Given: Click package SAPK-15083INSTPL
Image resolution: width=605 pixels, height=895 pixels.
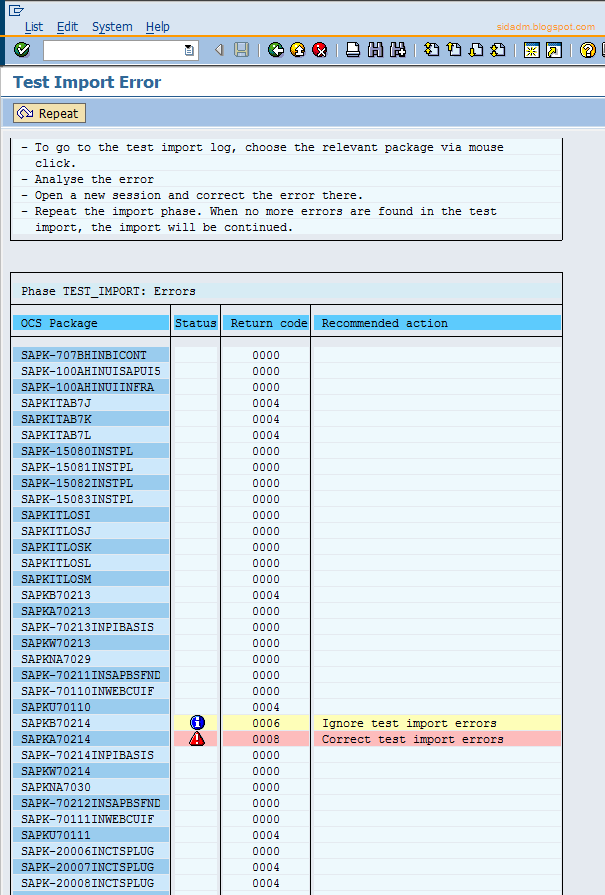Looking at the screenshot, I should 77,499.
